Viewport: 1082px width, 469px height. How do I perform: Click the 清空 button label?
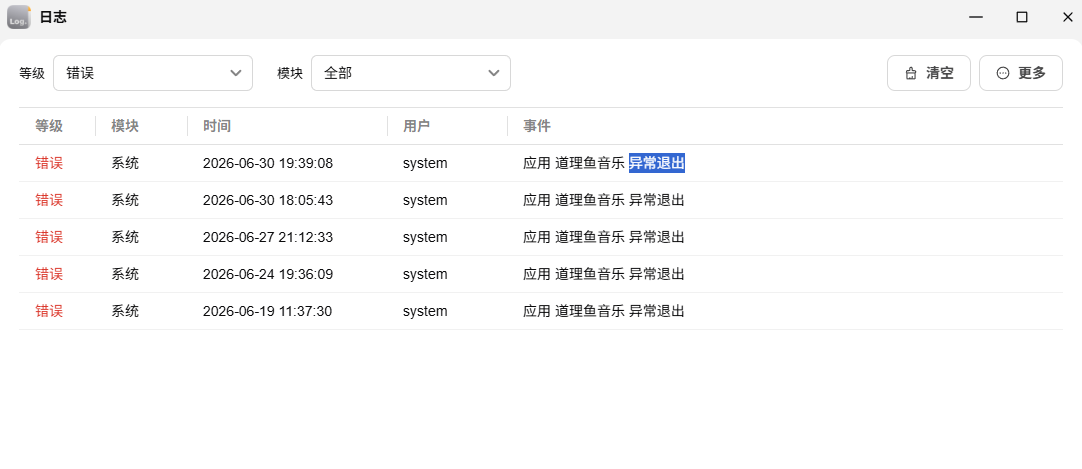point(940,73)
